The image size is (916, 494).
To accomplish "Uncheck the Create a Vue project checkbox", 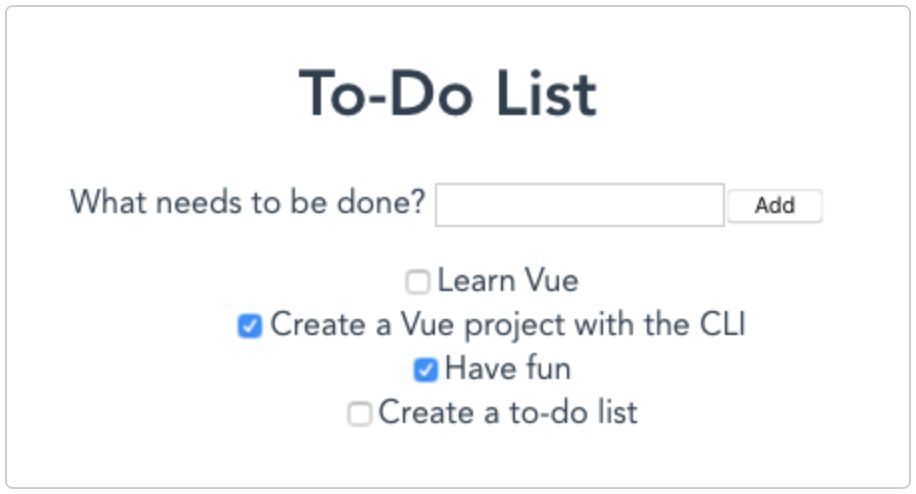I will (x=250, y=326).
